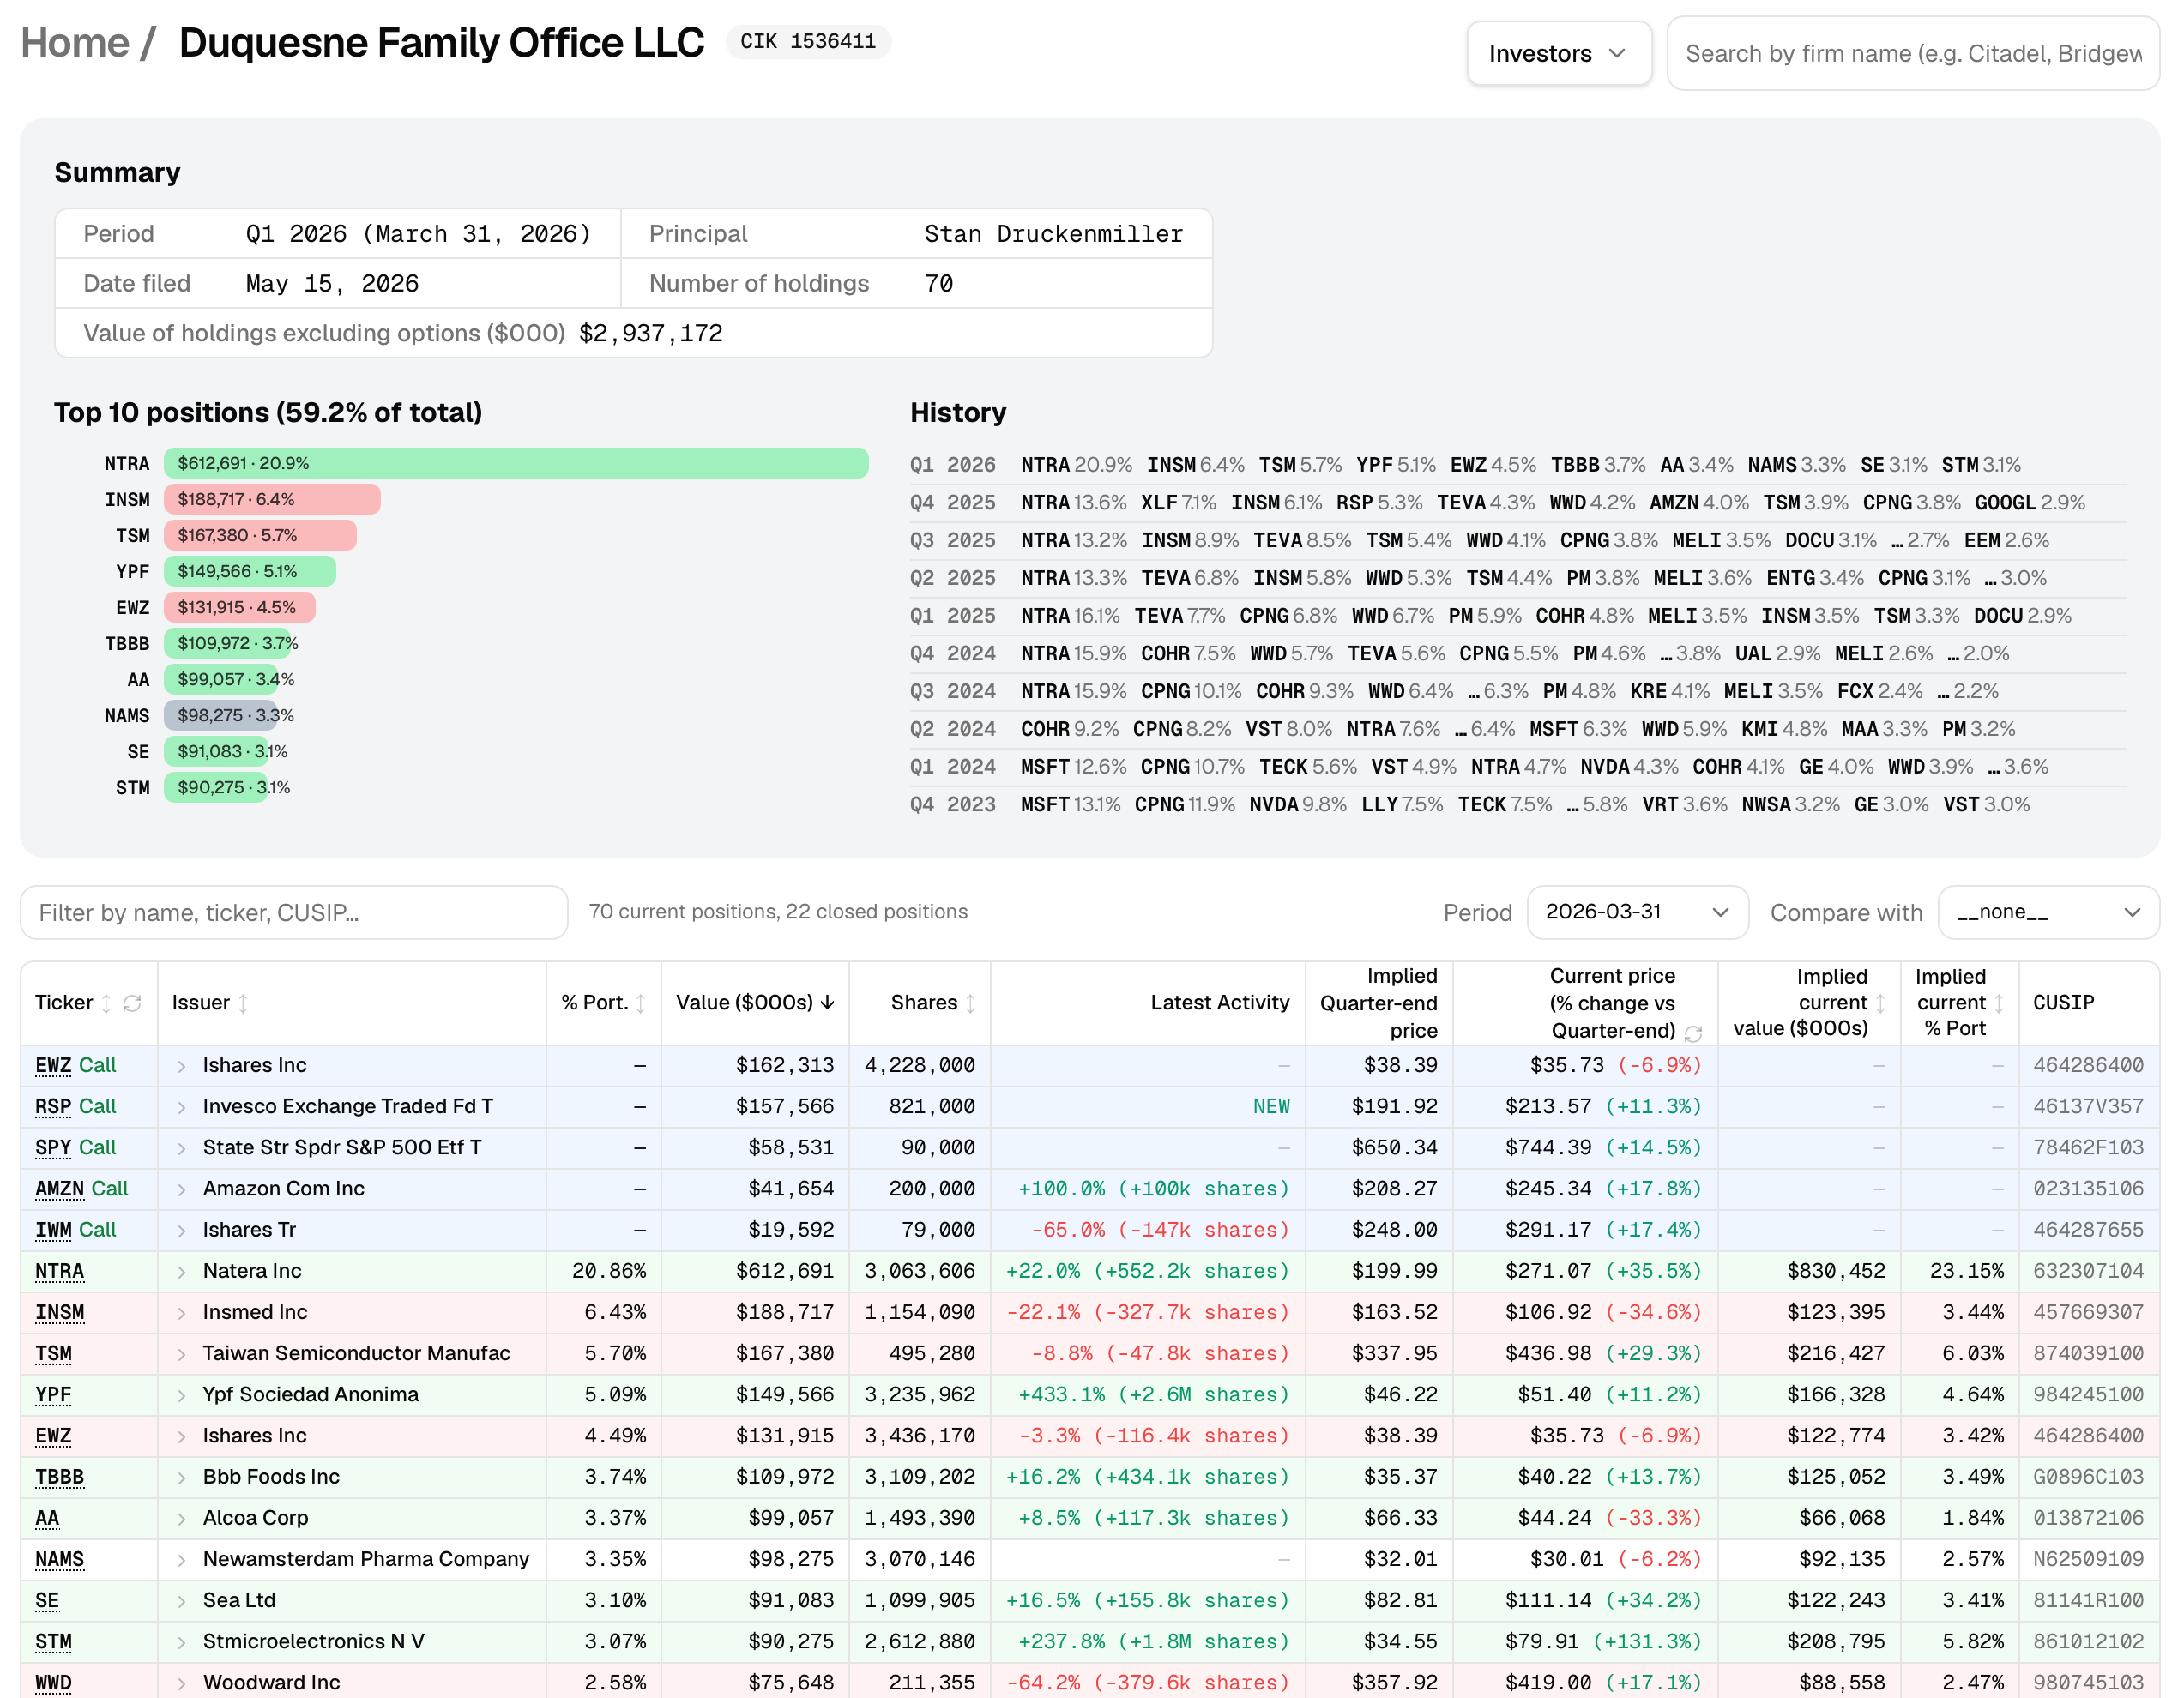Image resolution: width=2184 pixels, height=1698 pixels.
Task: Expand the Insmed Inc row chevron
Action: (181, 1313)
